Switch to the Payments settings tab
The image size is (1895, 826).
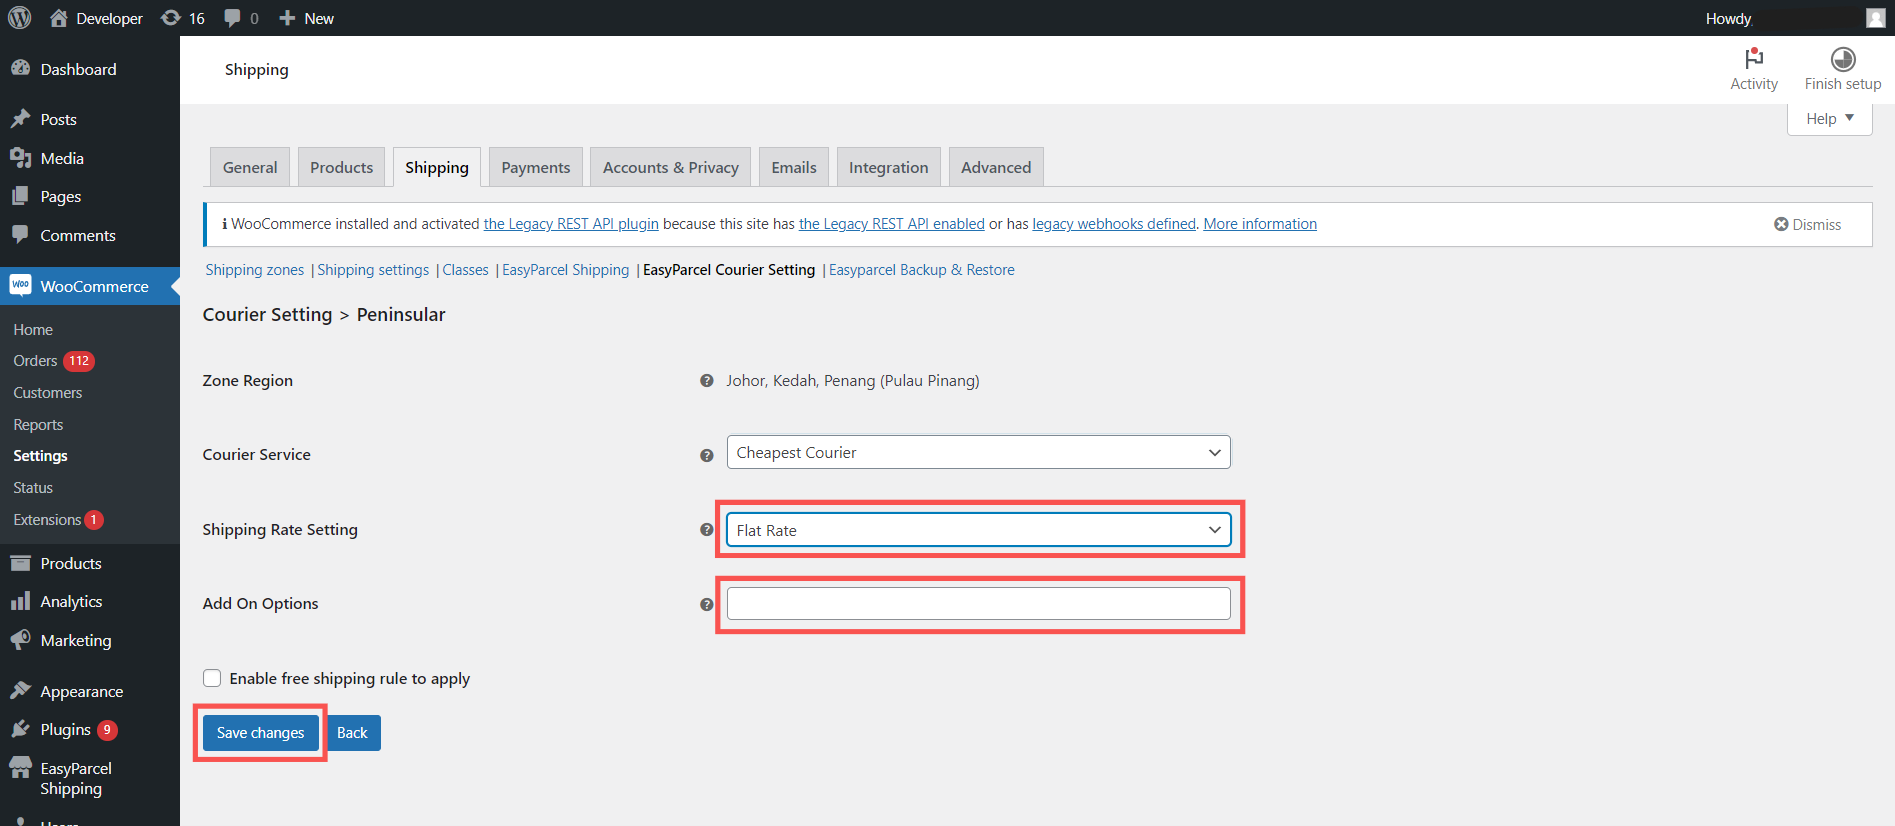click(536, 167)
